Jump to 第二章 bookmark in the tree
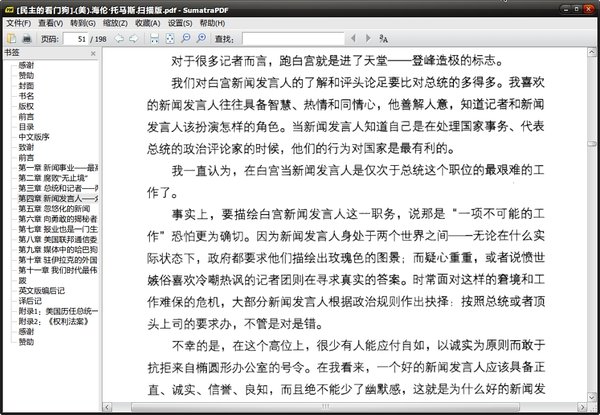Screen dimensions: 600x415 53,178
